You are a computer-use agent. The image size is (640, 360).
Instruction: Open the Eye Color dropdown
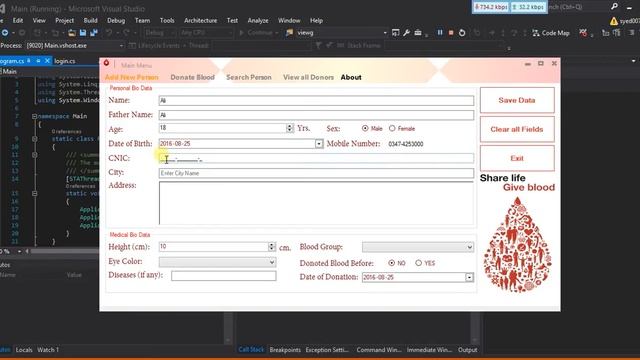(x=271, y=262)
